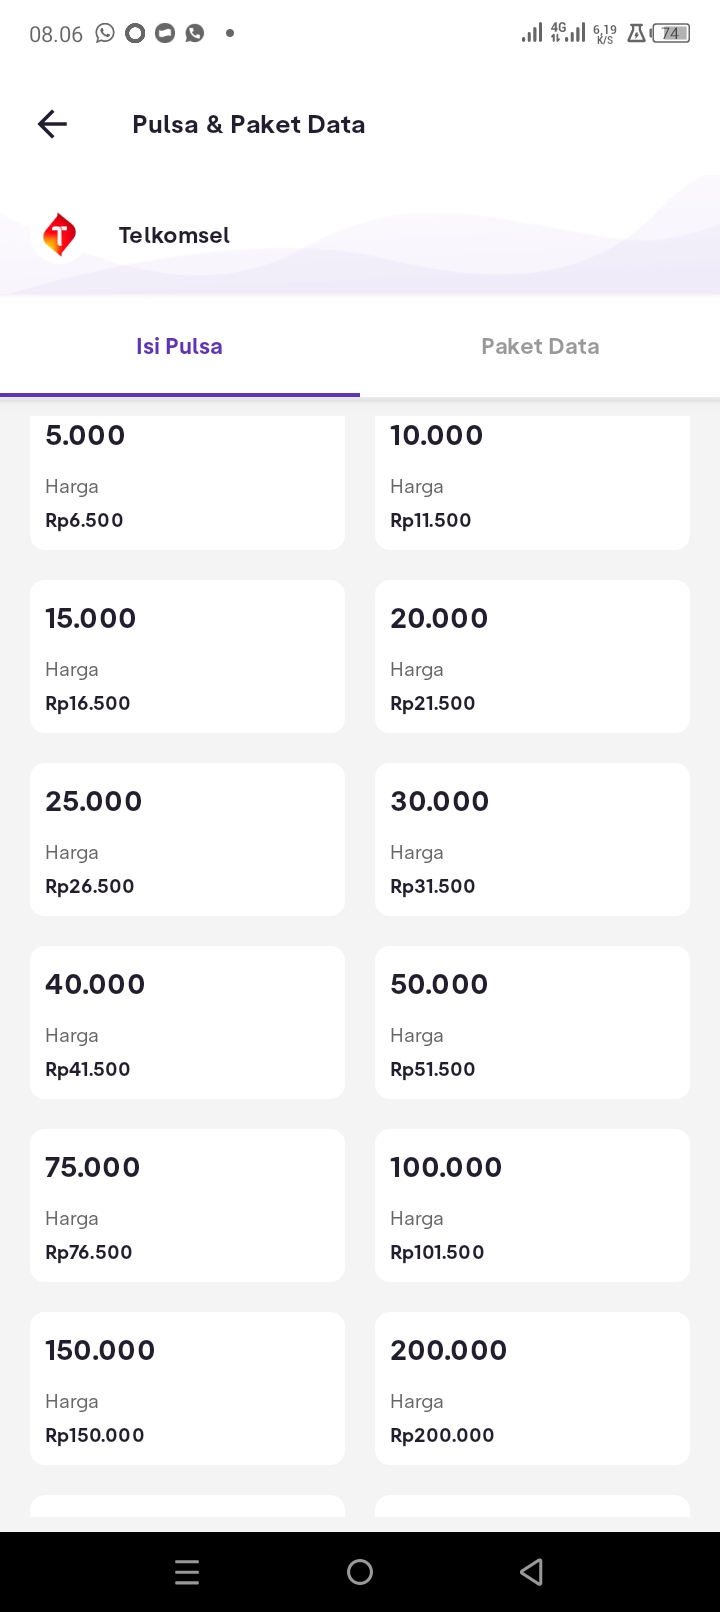Choose the 5.000 pulsa card

[187, 482]
